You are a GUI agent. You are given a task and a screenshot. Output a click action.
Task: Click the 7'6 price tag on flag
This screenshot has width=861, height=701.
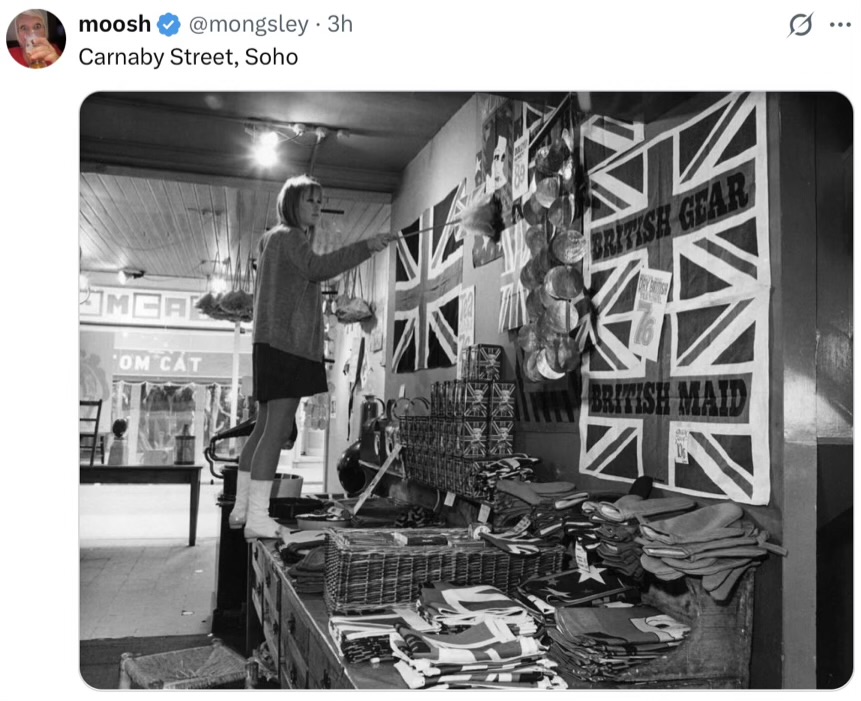[651, 313]
